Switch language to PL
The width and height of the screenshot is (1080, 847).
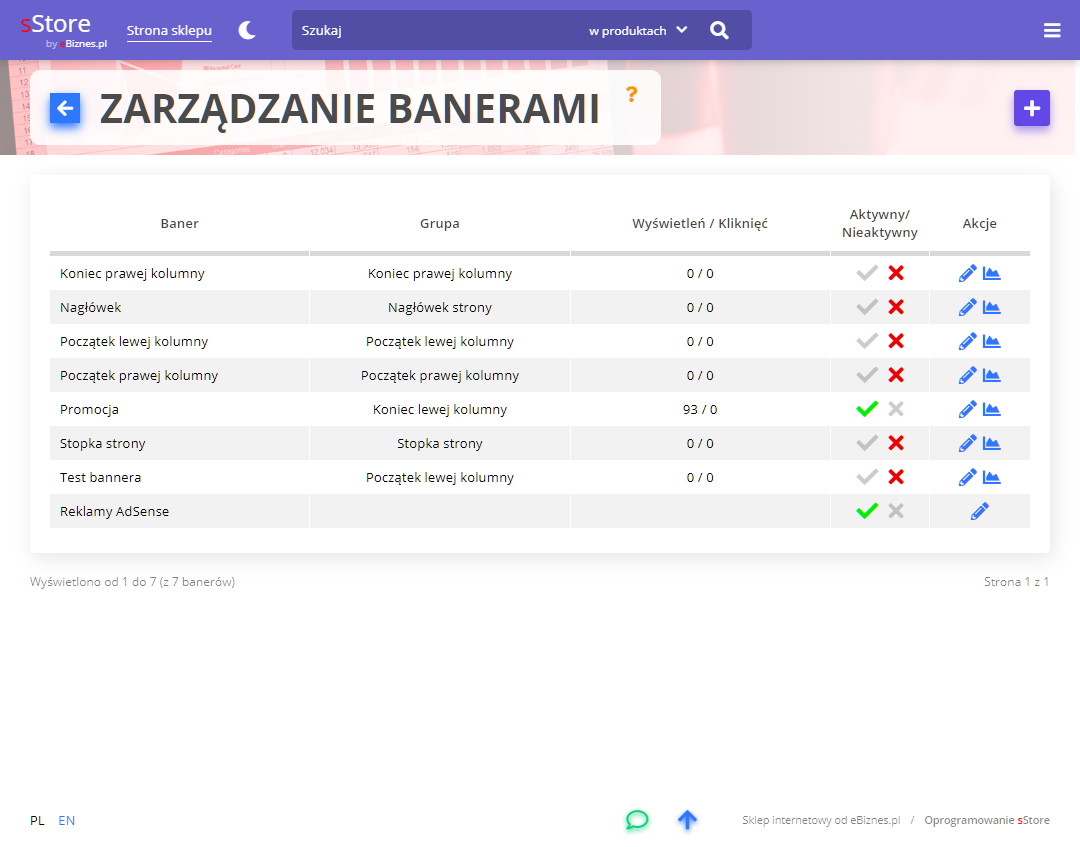coord(37,820)
